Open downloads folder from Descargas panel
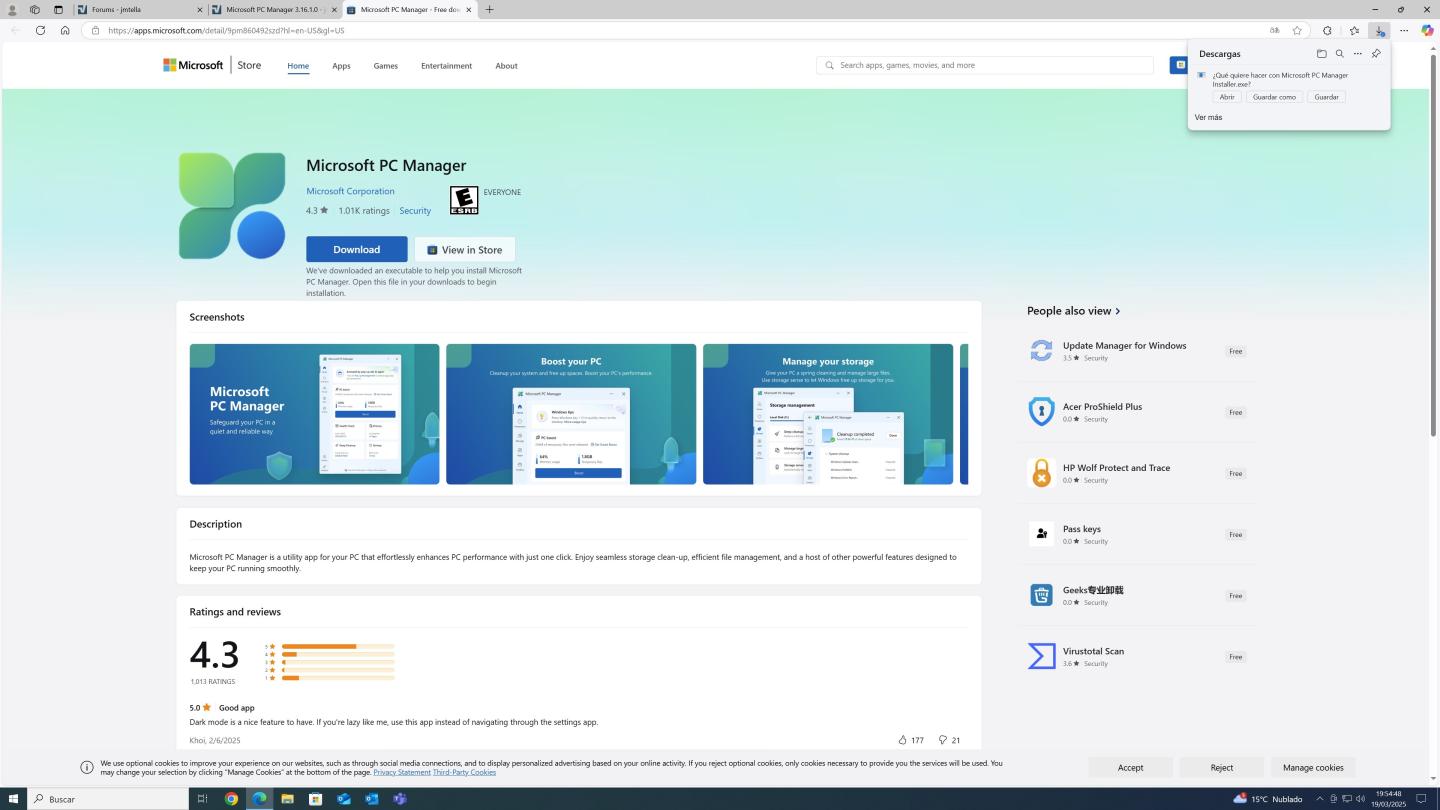 click(1321, 54)
